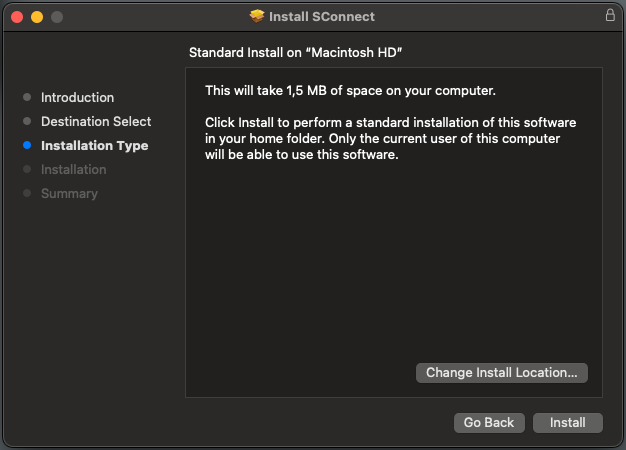Screen dimensions: 626x450
Task: Click the space requirement text in the panel
Action: coord(351,91)
